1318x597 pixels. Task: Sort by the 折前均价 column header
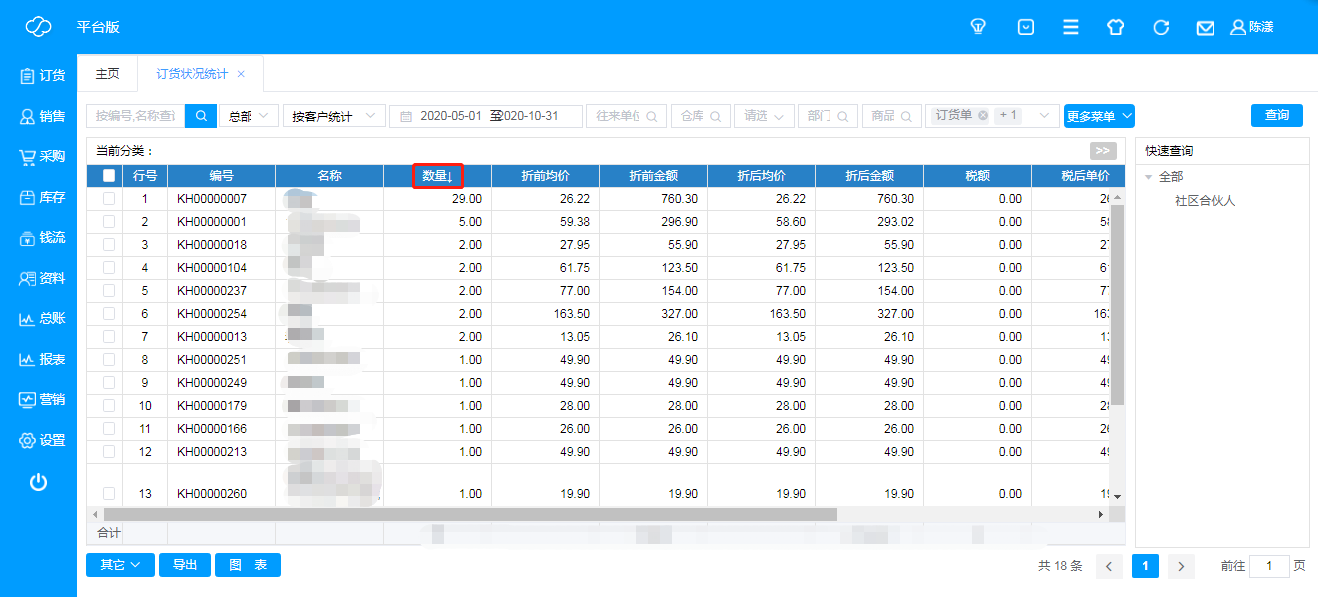(x=545, y=175)
